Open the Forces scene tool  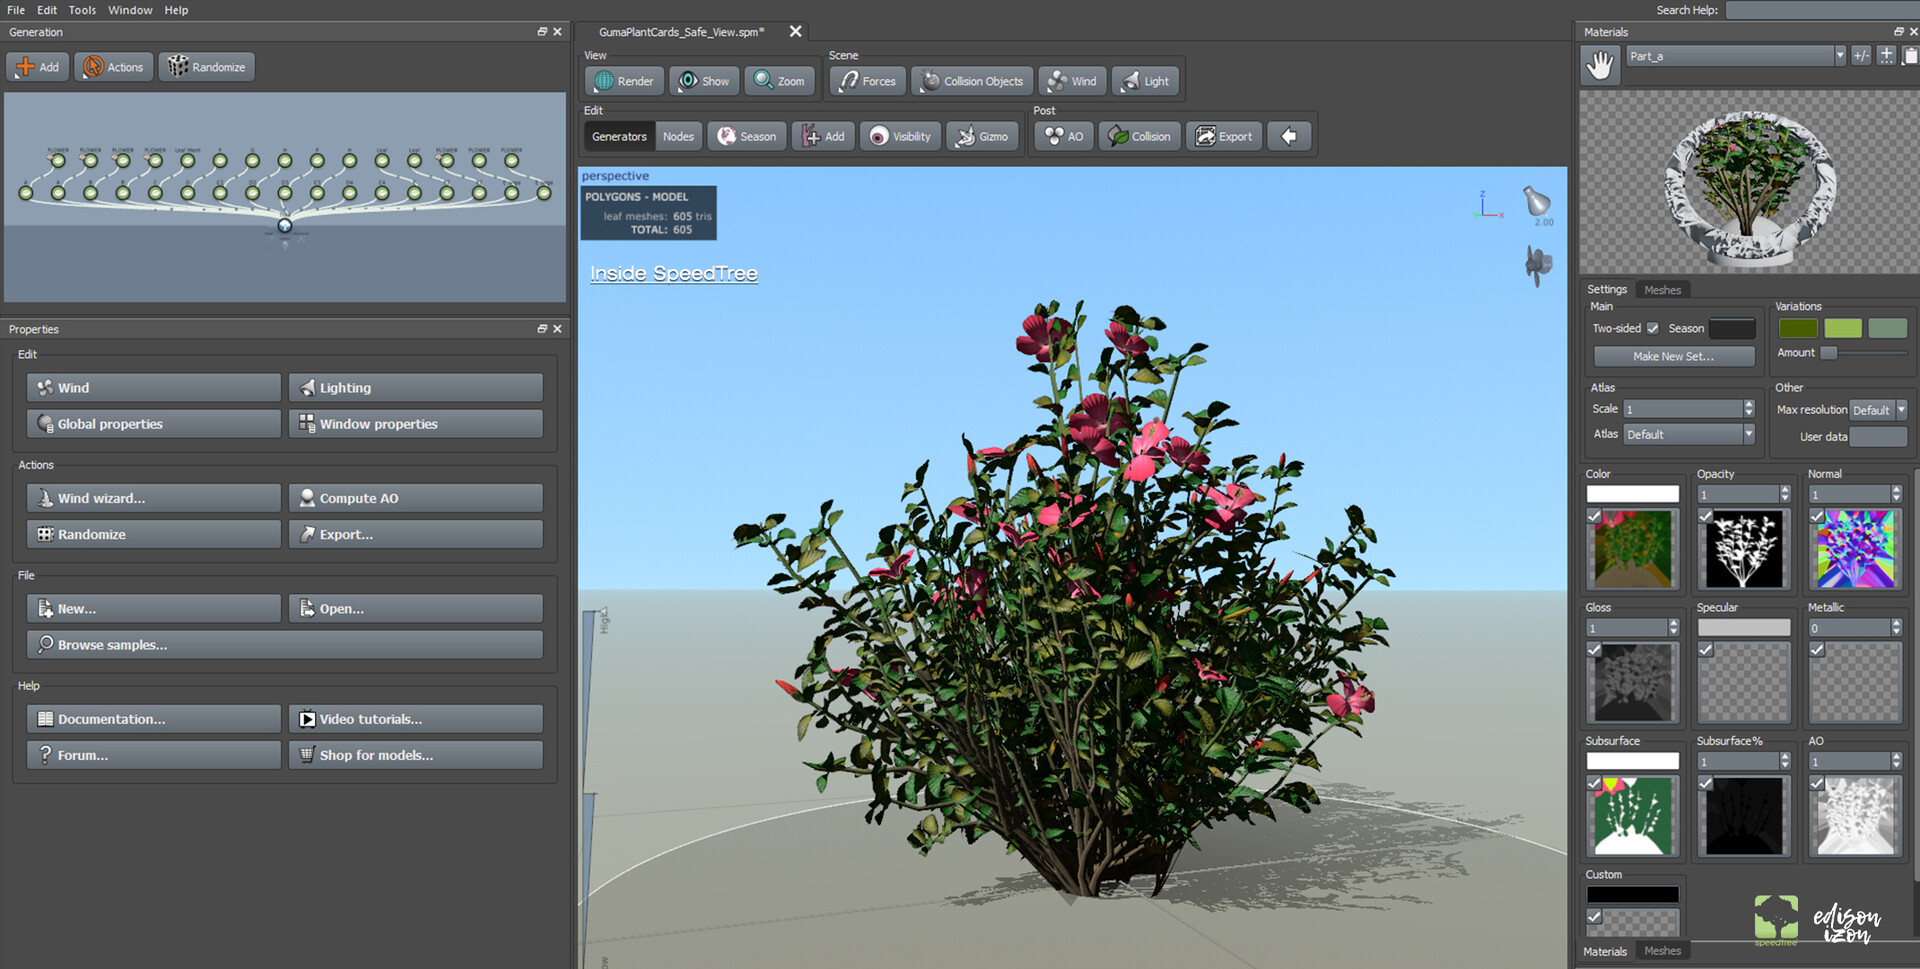pyautogui.click(x=866, y=80)
